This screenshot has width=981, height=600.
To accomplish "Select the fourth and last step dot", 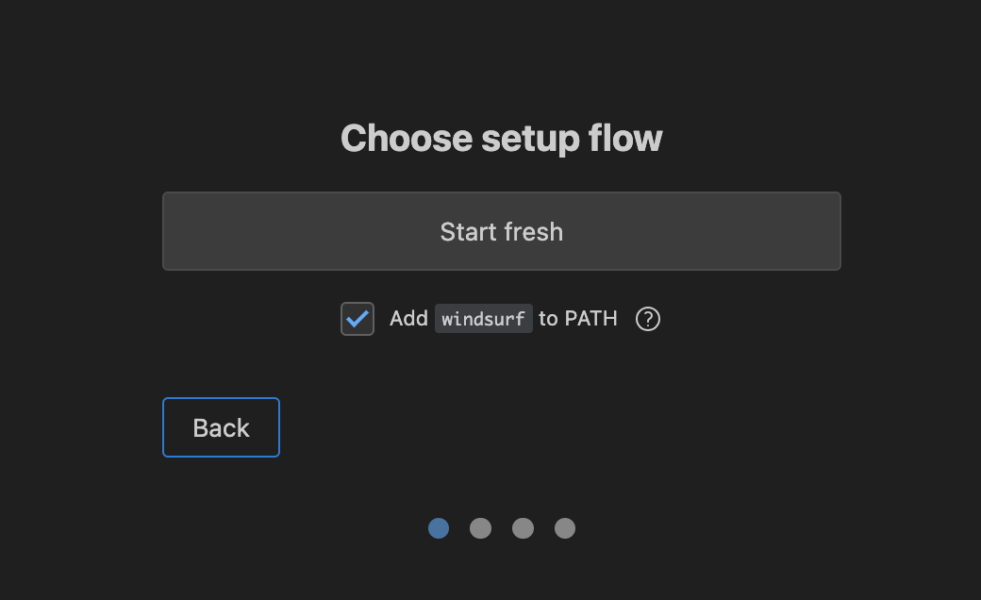I will (x=565, y=528).
